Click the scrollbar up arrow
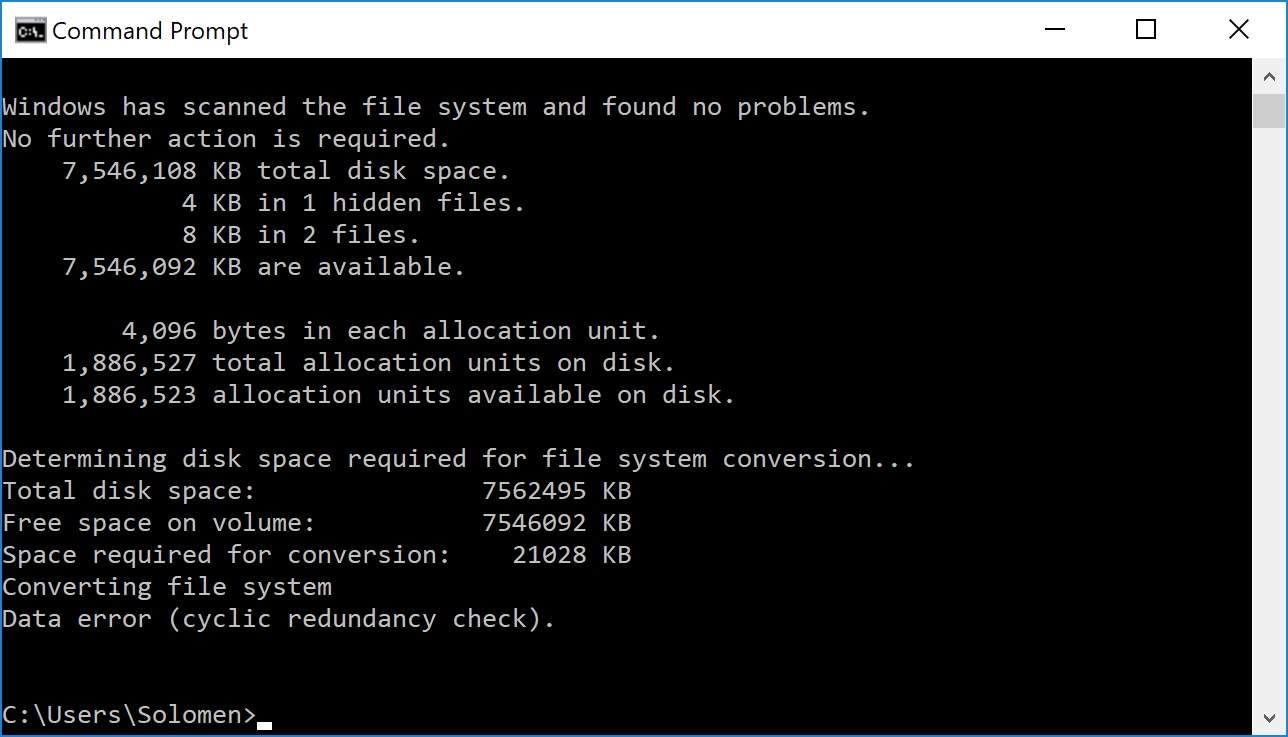Screen dimensions: 1288x737 (x=1269, y=76)
